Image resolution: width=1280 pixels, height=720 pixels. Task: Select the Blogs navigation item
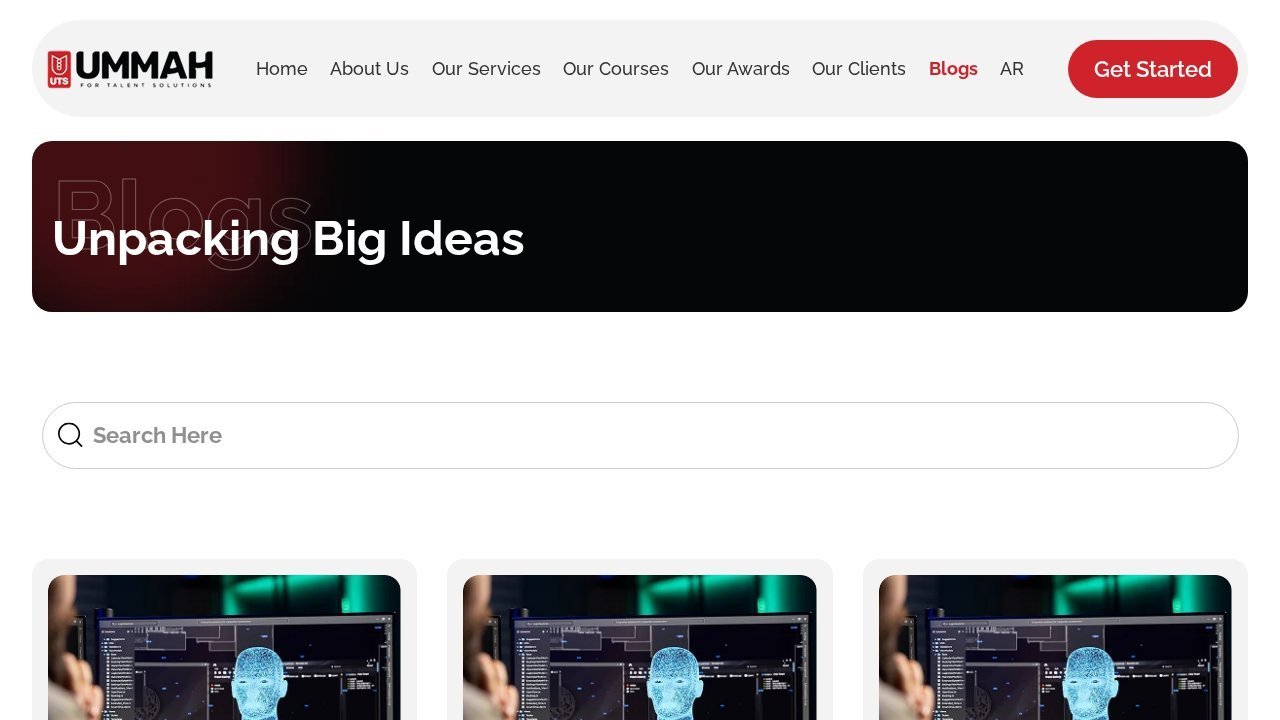[x=953, y=69]
